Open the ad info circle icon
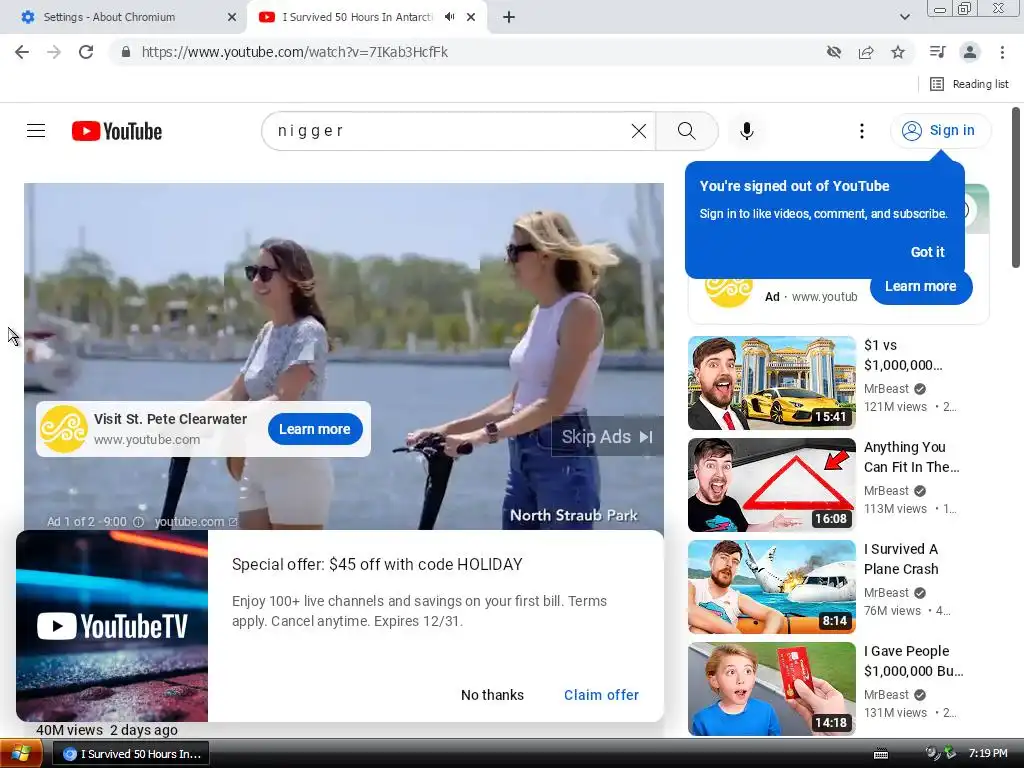 pos(138,522)
